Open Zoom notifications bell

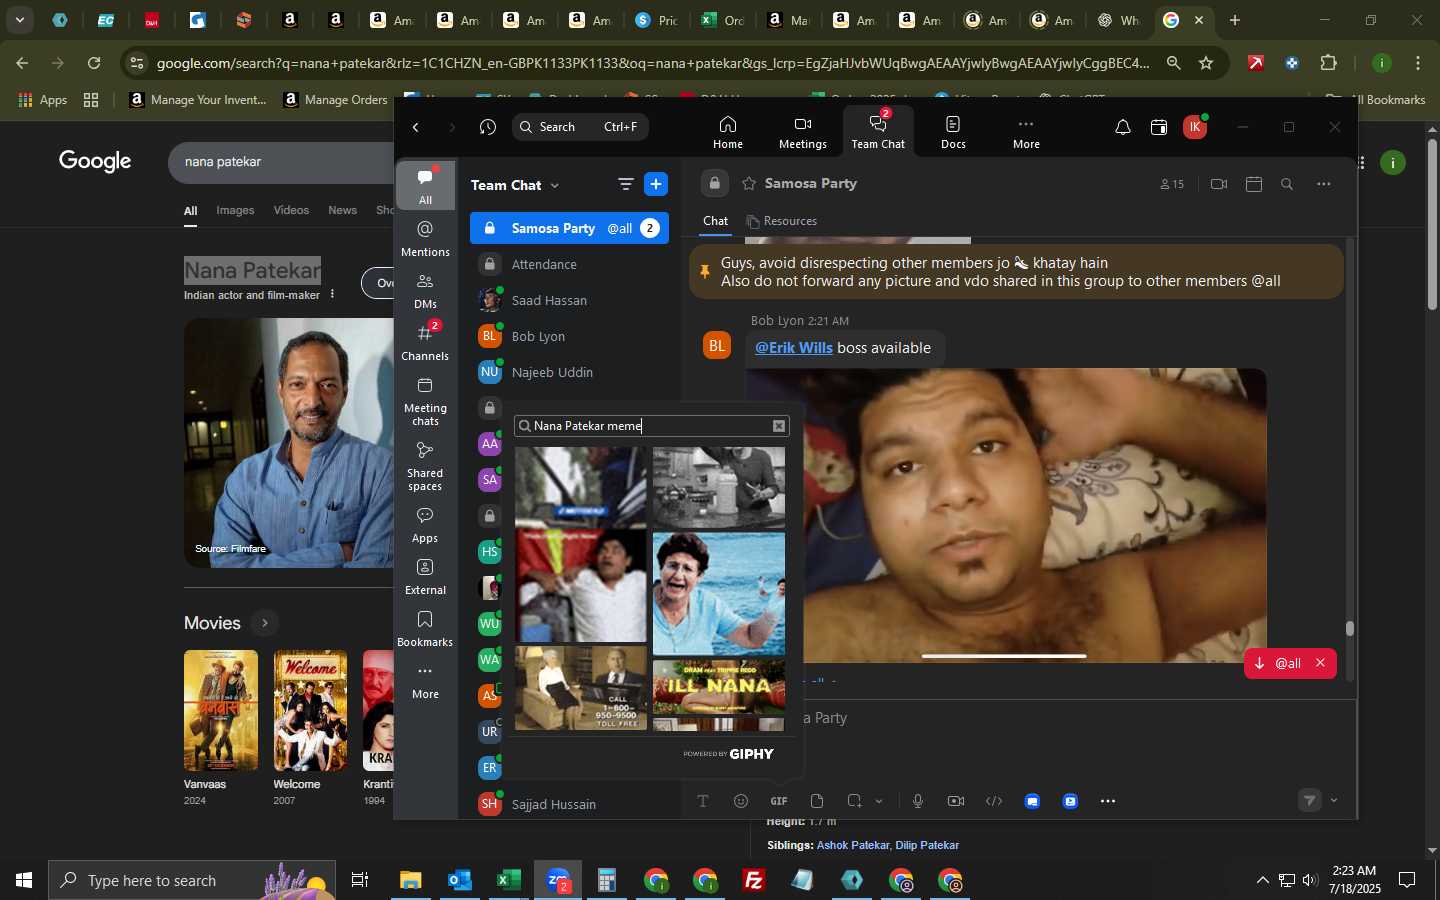pyautogui.click(x=1122, y=127)
